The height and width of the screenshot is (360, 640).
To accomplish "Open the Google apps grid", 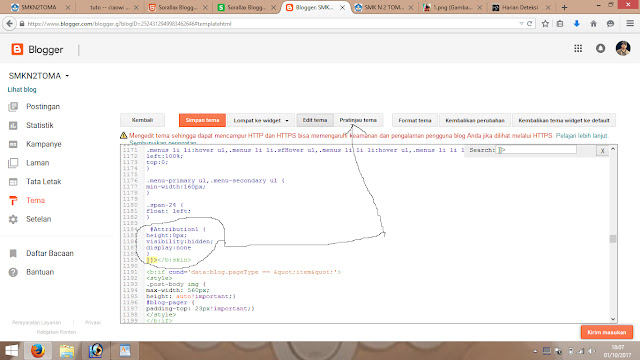I will 578,49.
